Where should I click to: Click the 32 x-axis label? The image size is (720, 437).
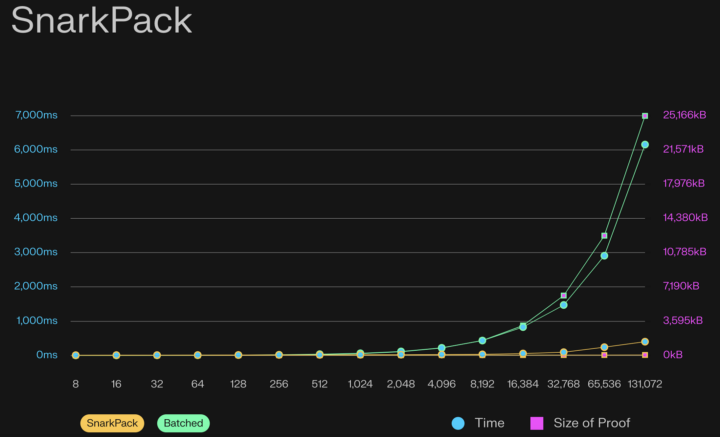[157, 384]
